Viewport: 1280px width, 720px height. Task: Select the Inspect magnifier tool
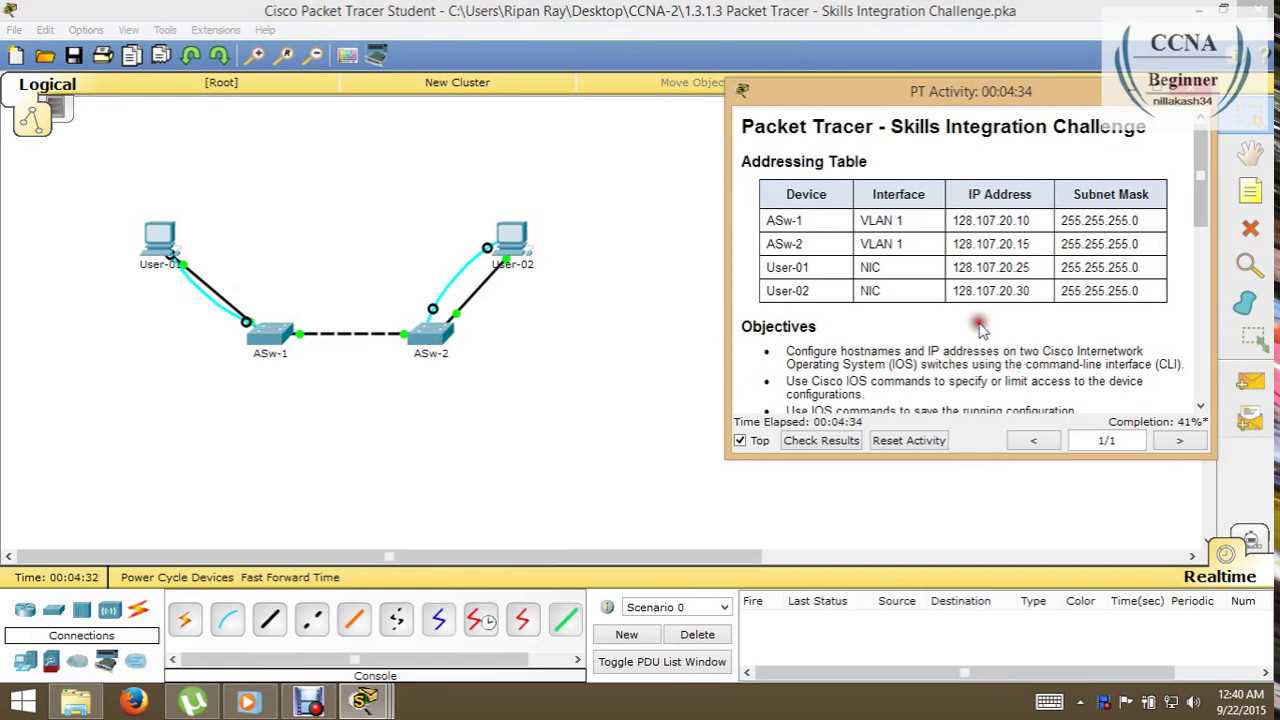click(x=1250, y=265)
